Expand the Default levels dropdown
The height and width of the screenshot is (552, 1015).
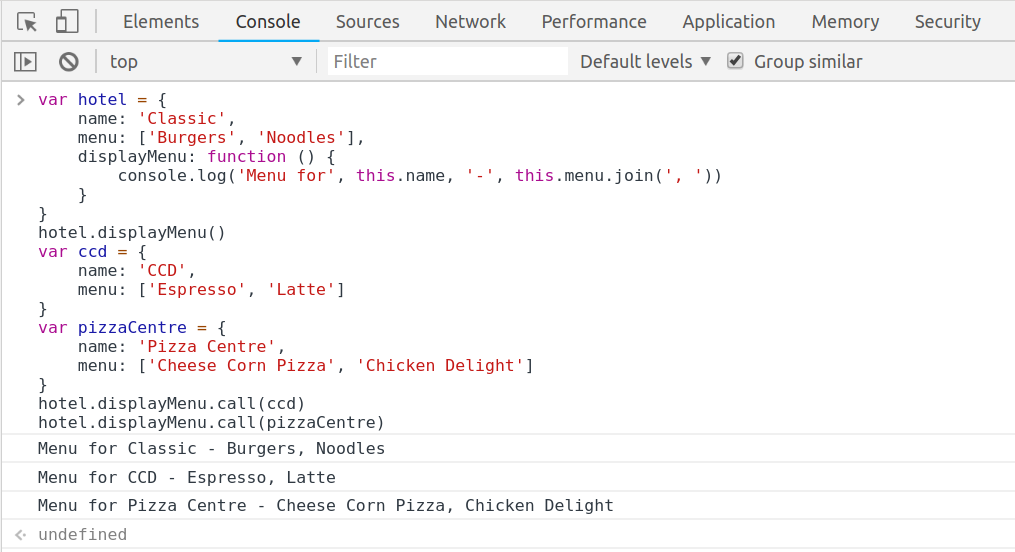[x=645, y=62]
